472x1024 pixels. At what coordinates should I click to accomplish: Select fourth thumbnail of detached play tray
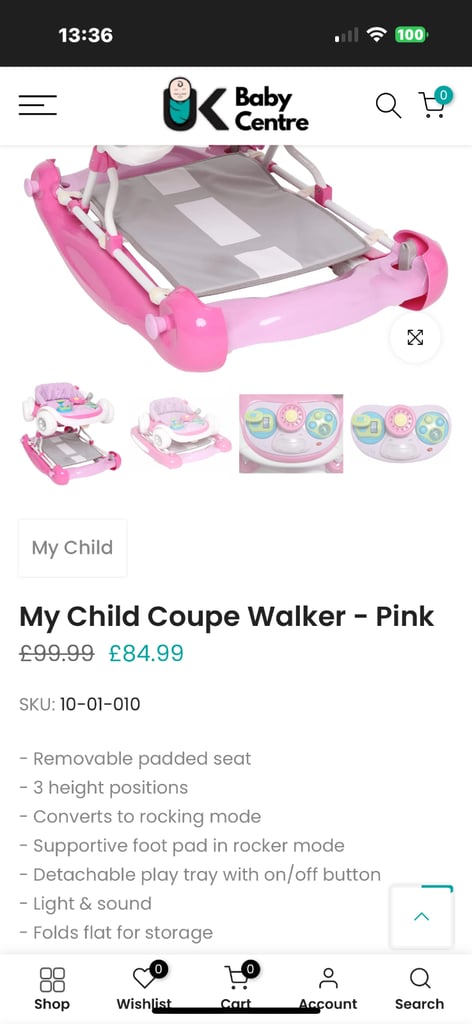coord(401,434)
